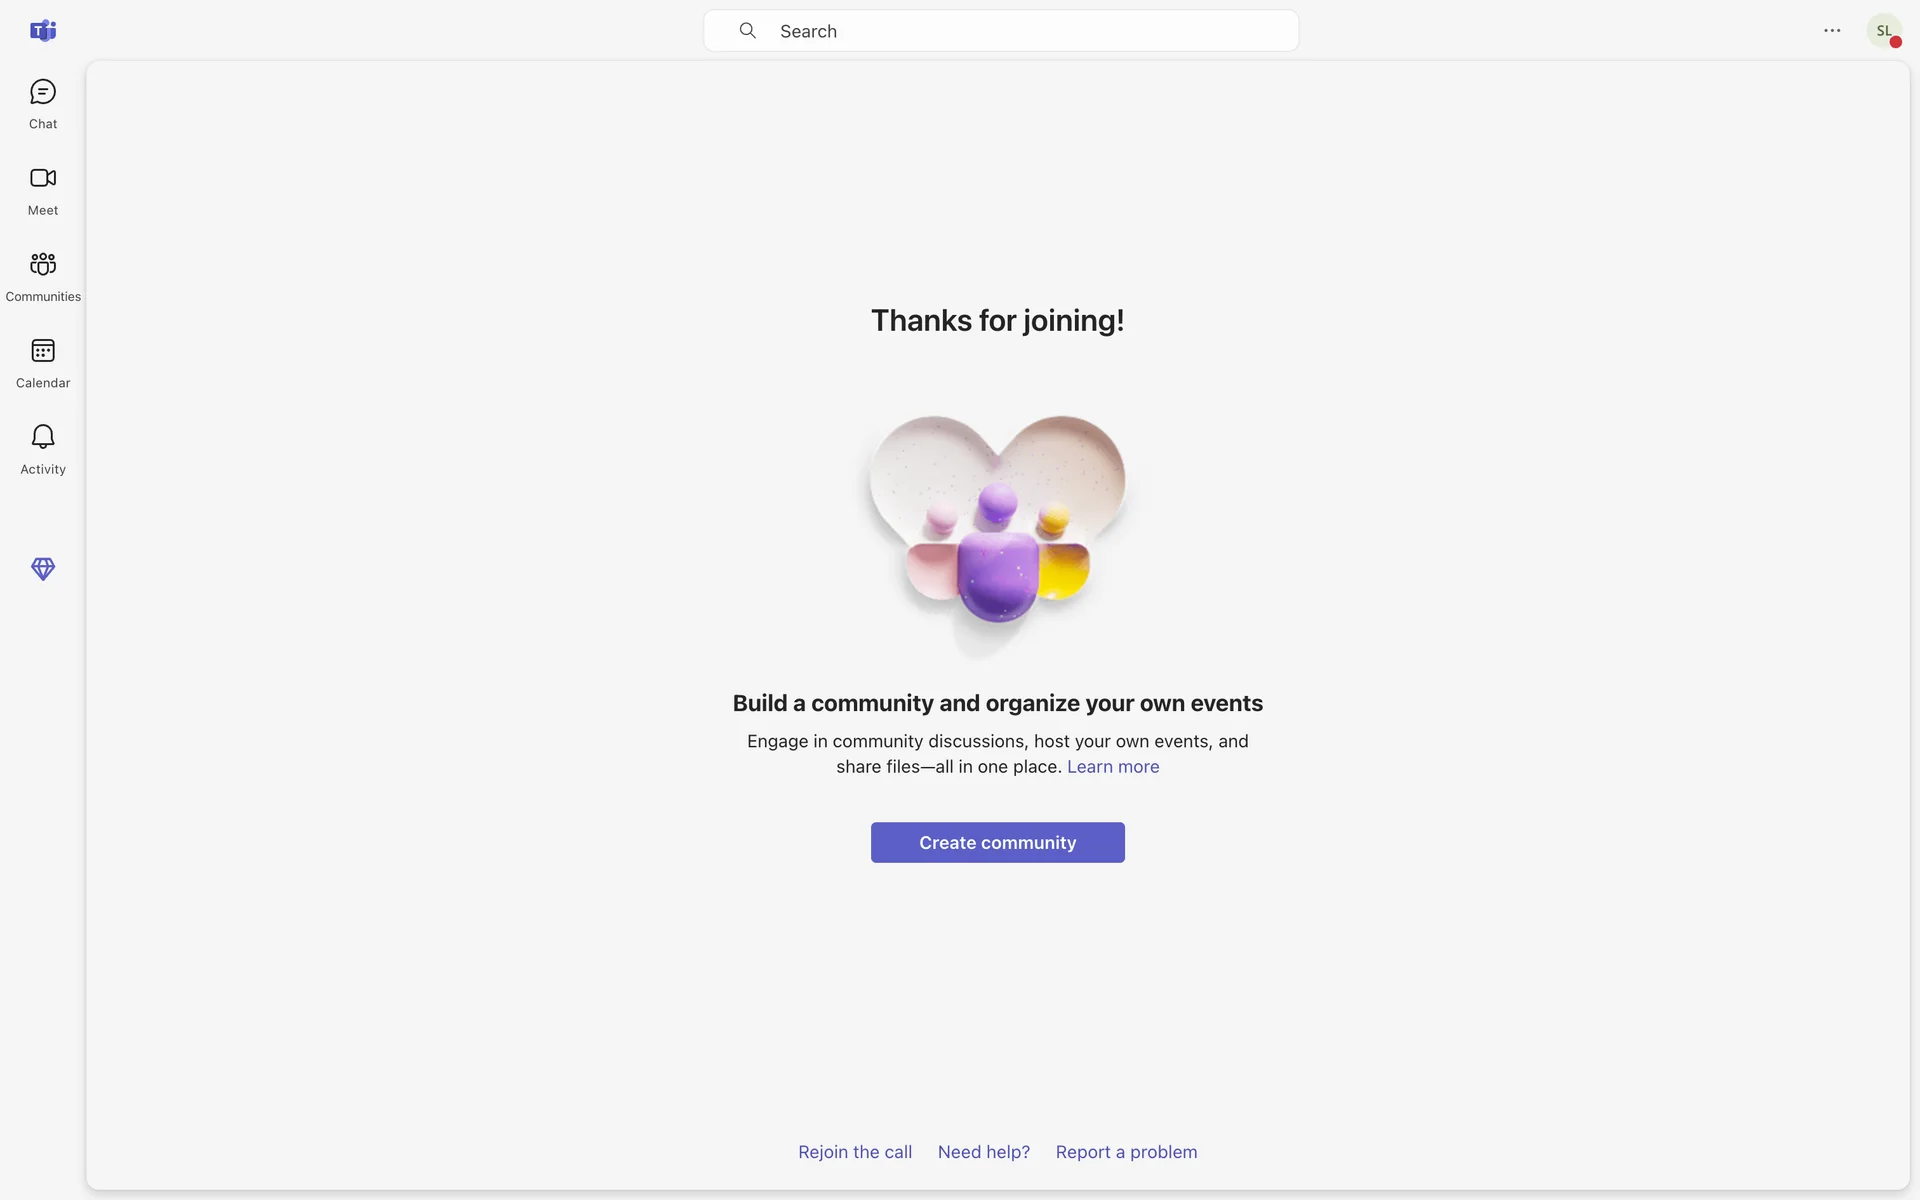
Task: Click the red status badge on avatar
Action: (x=1896, y=42)
